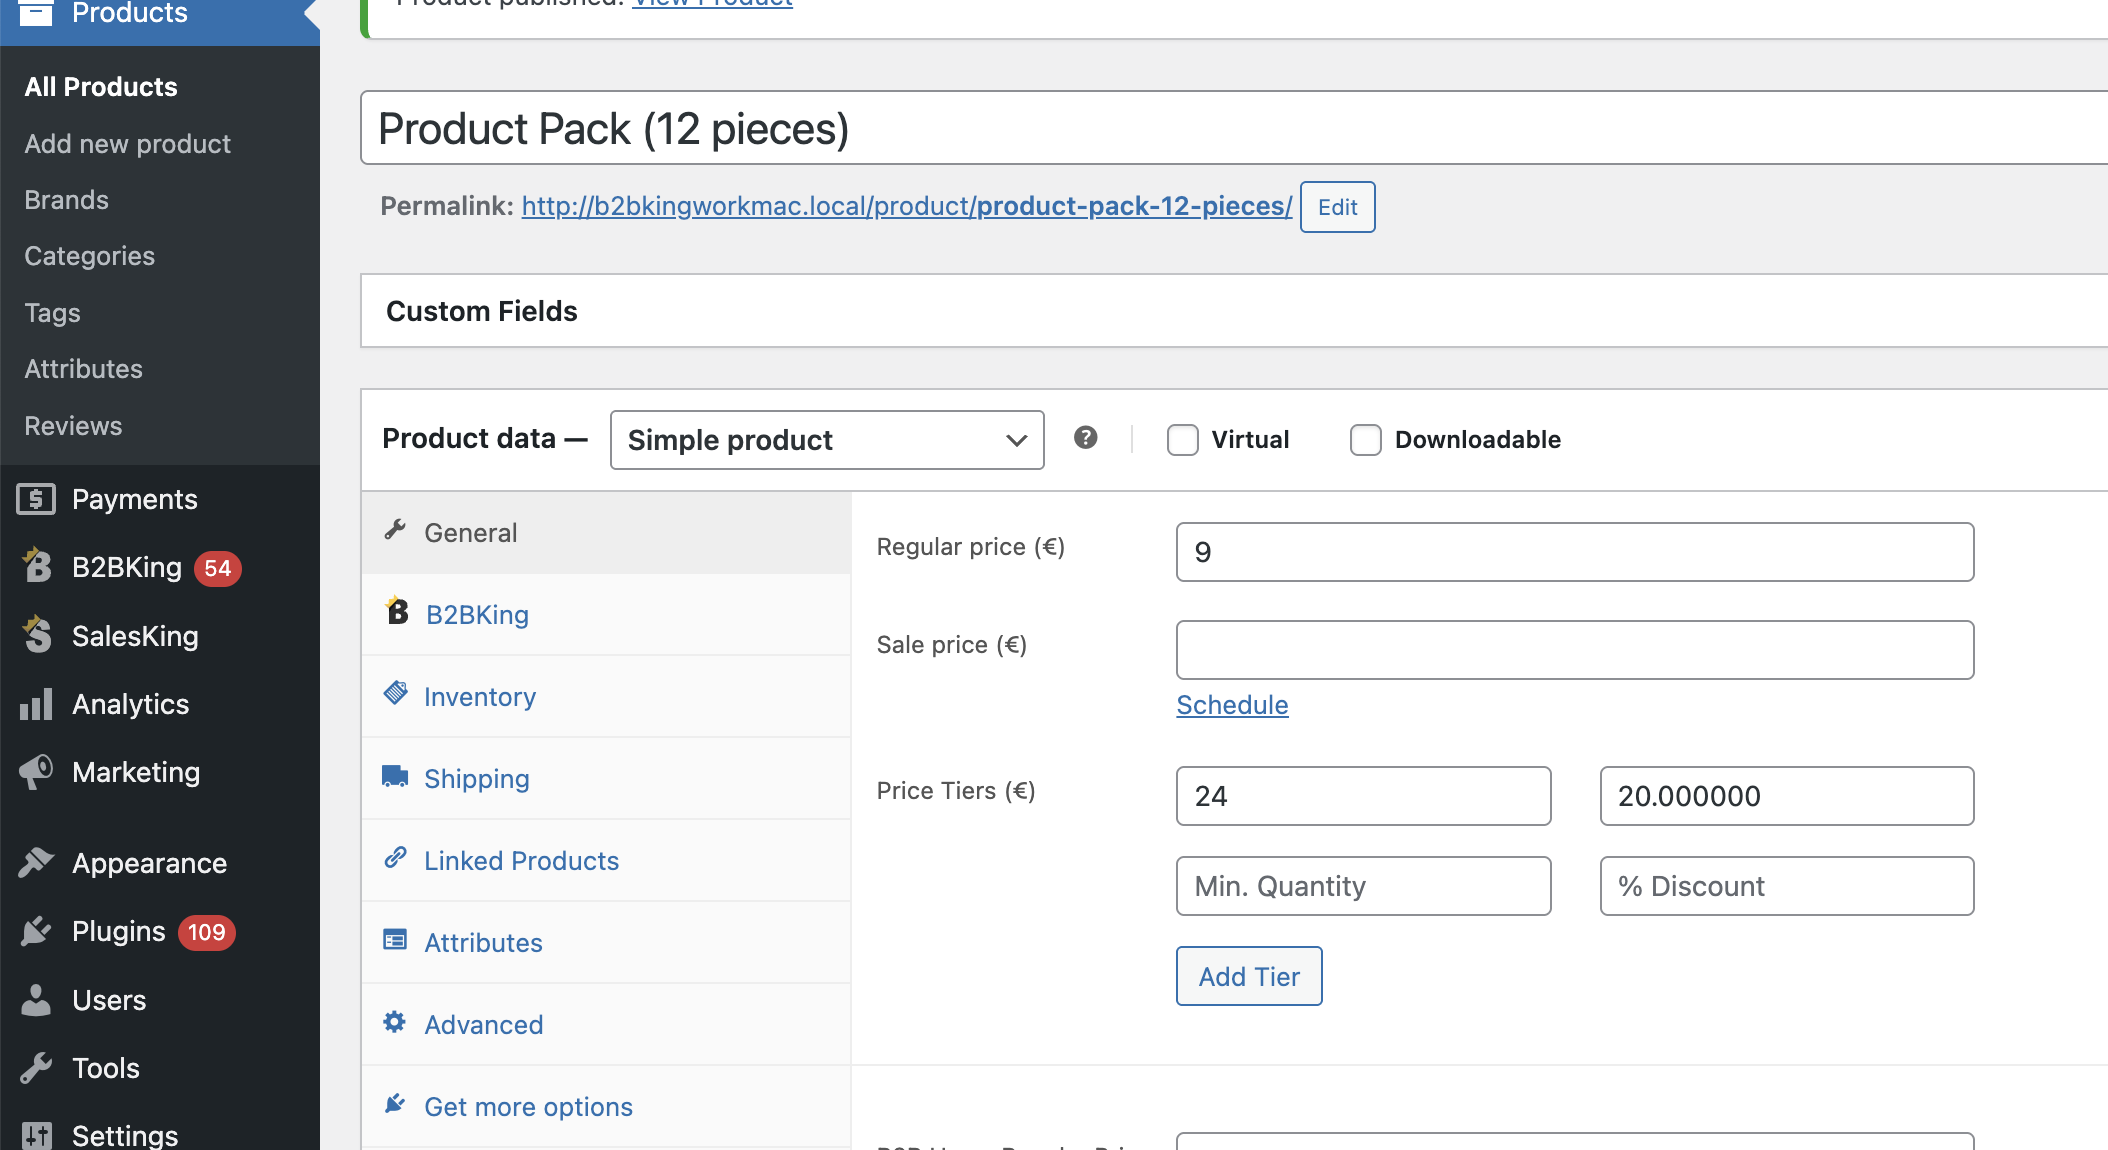This screenshot has height=1150, width=2108.
Task: Click the Users person icon
Action: [x=36, y=1000]
